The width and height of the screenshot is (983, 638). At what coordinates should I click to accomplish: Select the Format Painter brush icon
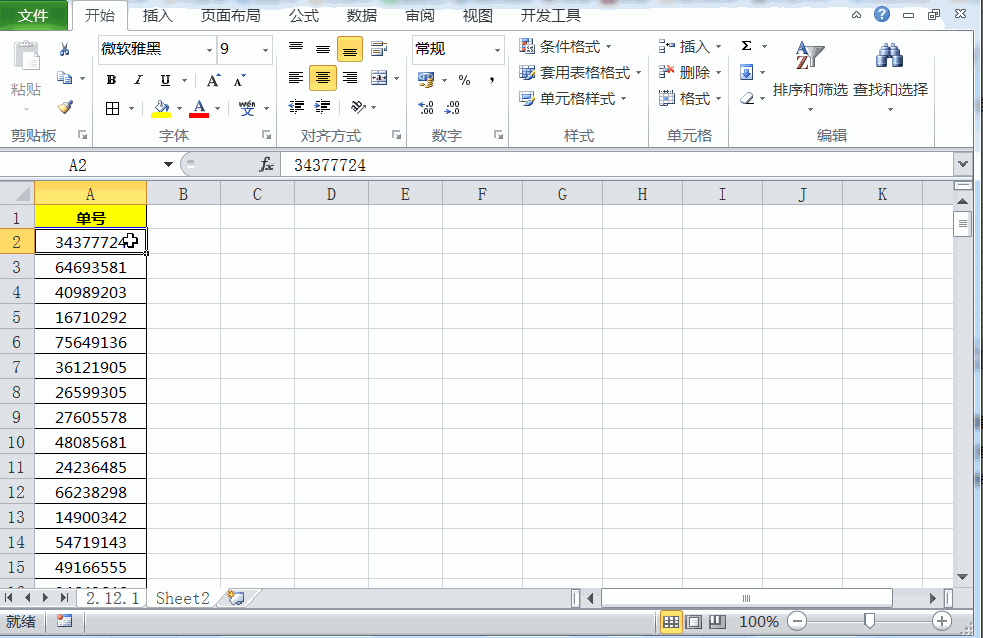(x=65, y=107)
